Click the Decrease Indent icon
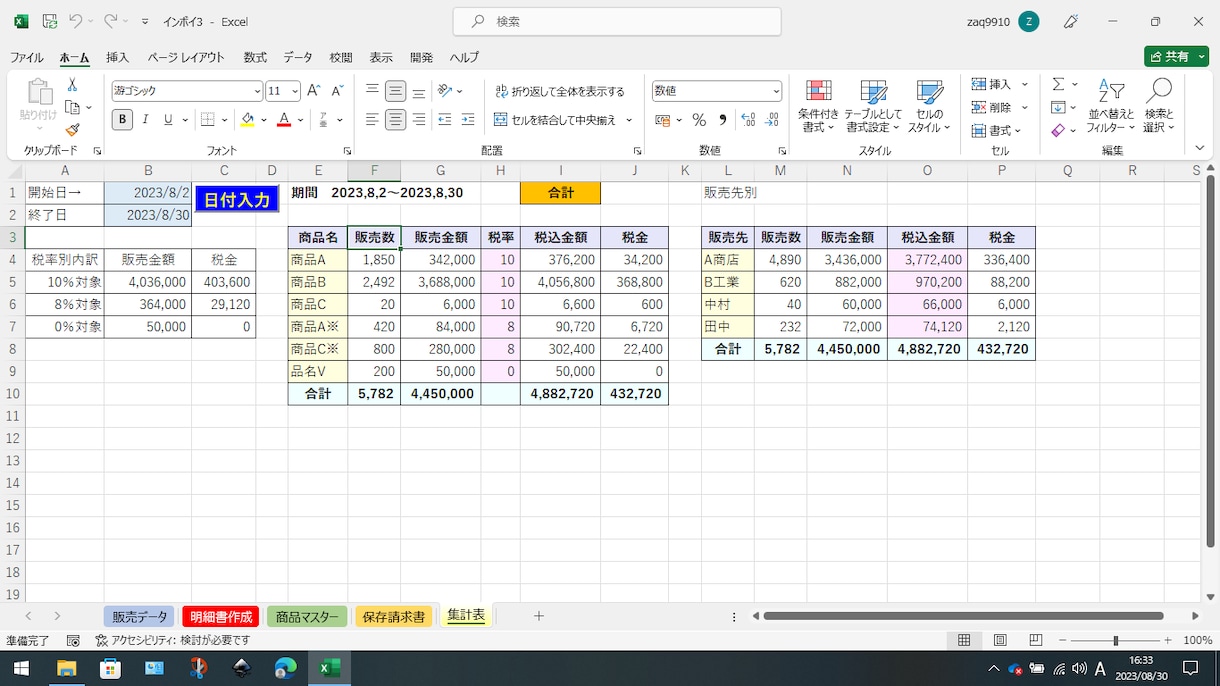The height and width of the screenshot is (686, 1220). [x=444, y=120]
